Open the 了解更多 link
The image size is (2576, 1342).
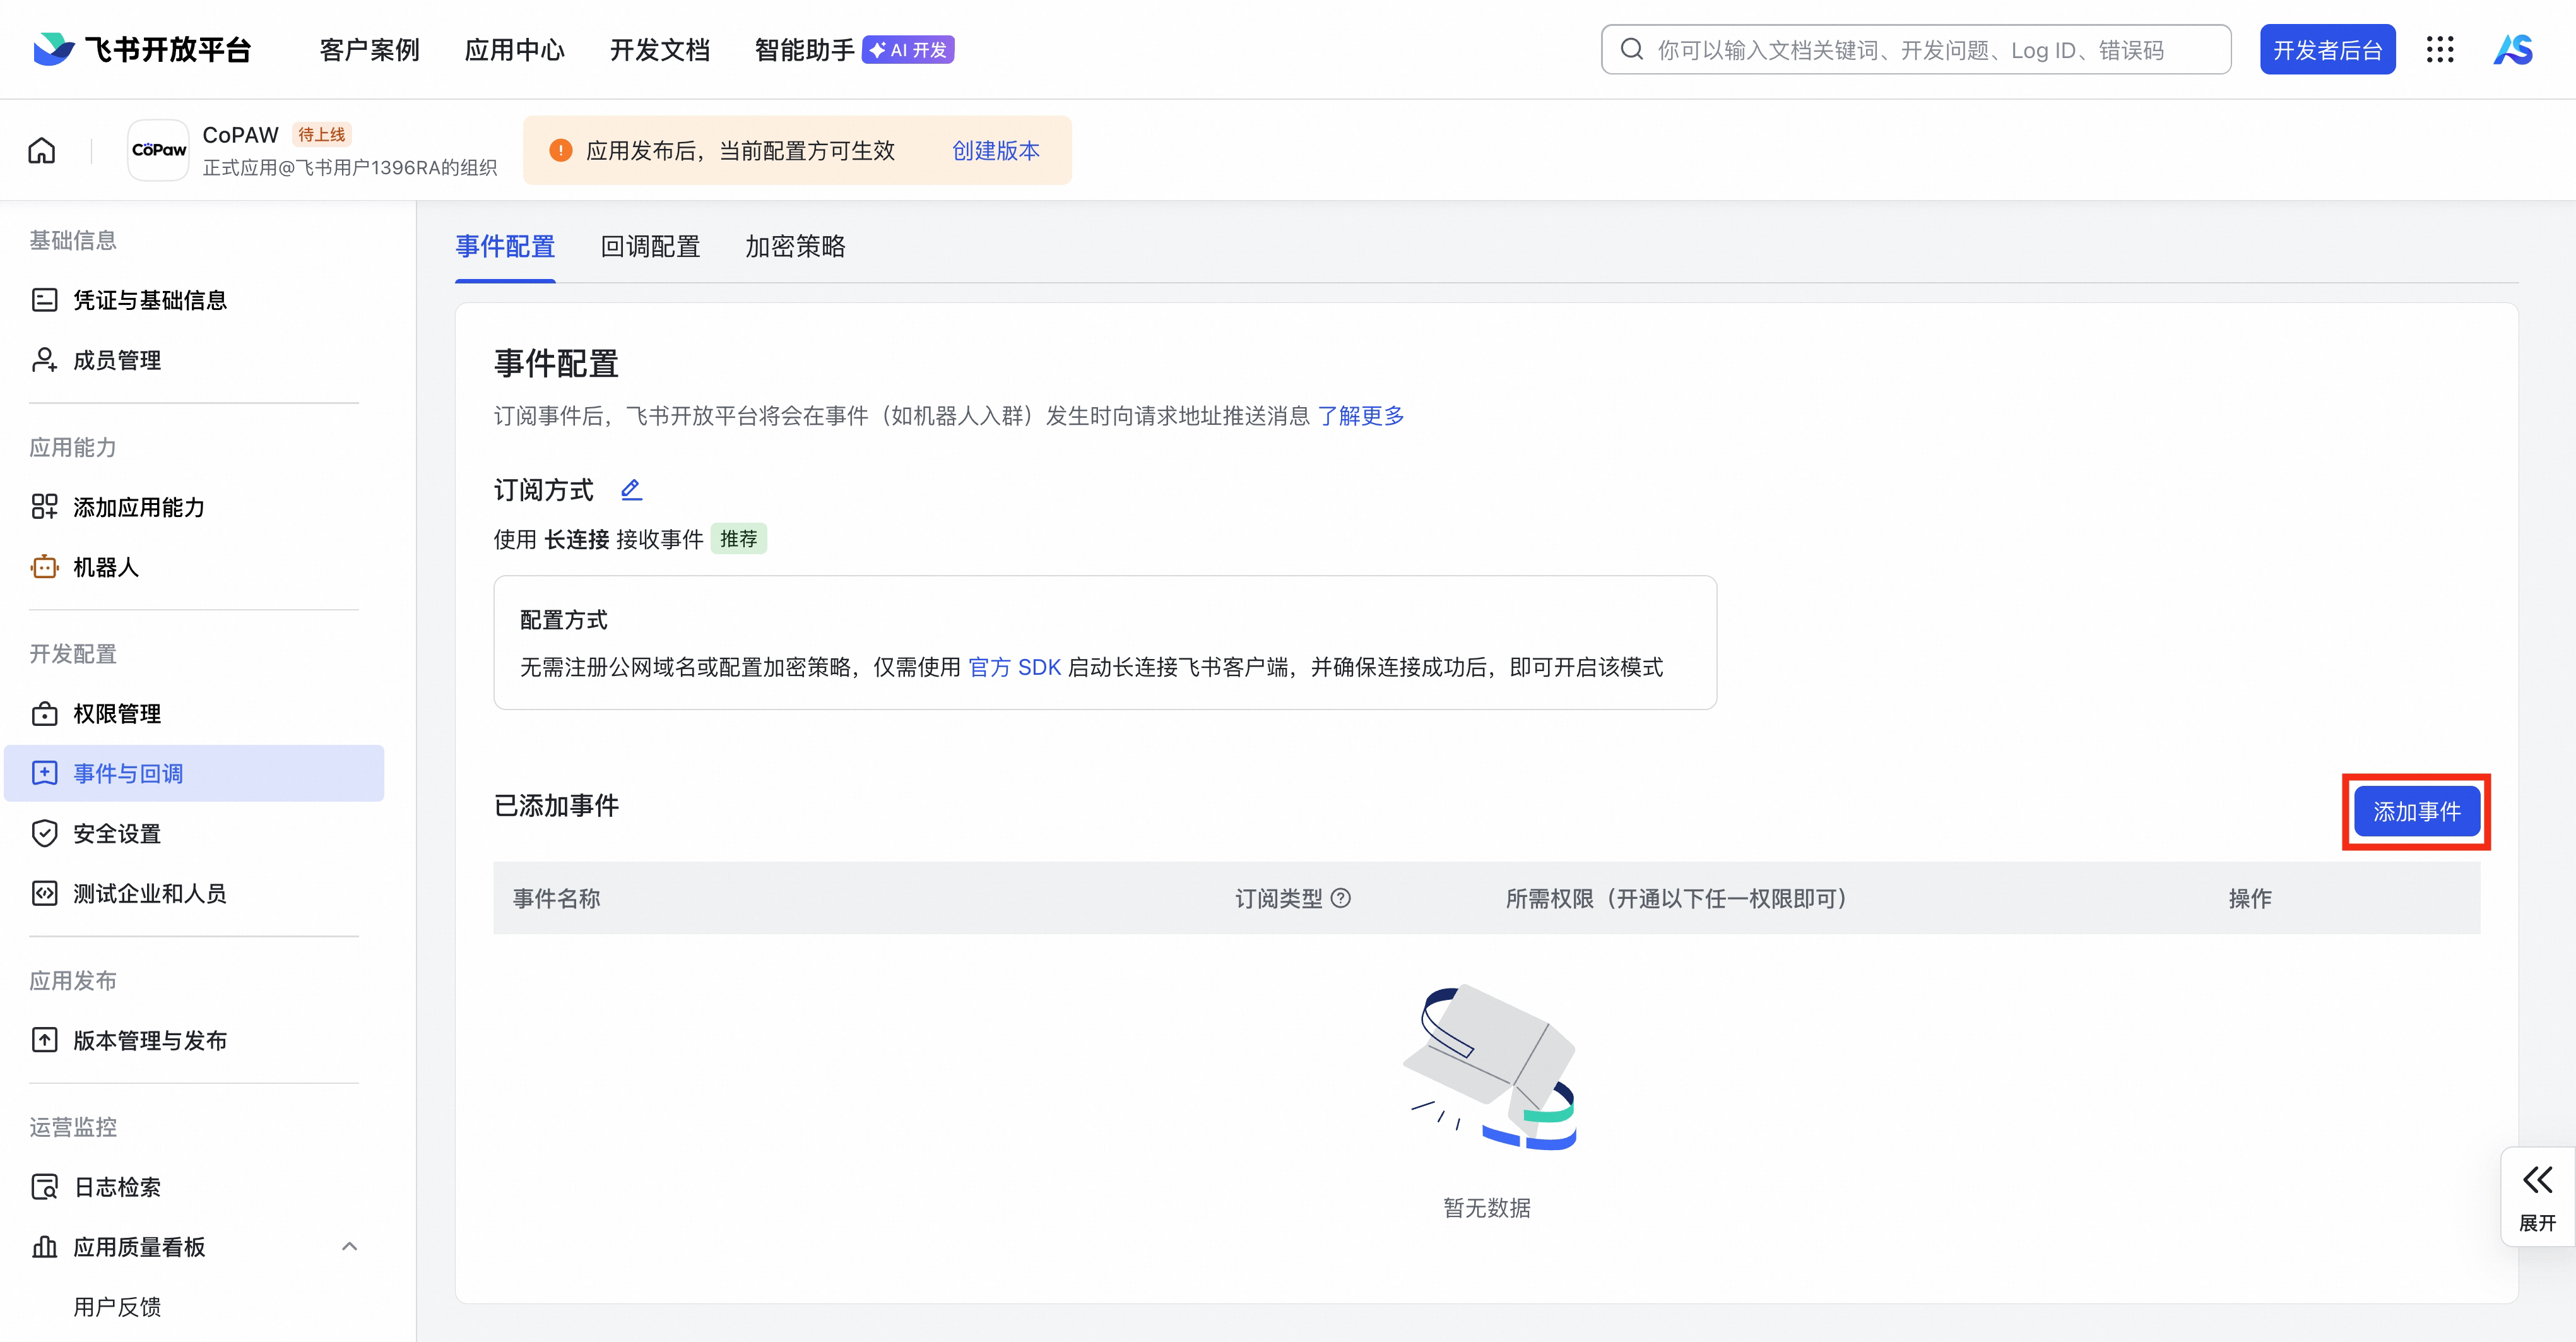(1360, 415)
